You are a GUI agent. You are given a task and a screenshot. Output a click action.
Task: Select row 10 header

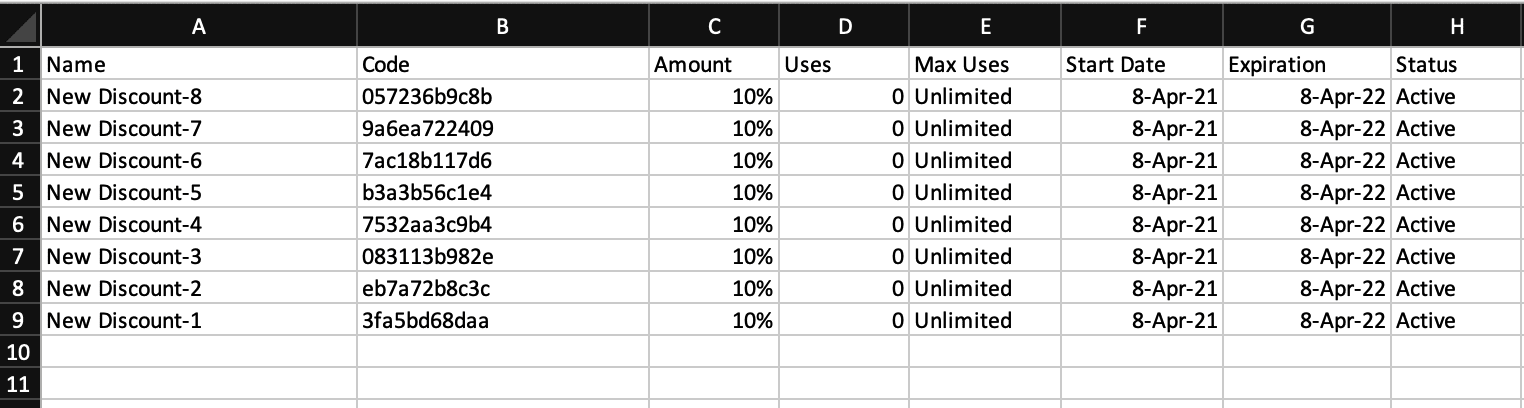click(20, 353)
